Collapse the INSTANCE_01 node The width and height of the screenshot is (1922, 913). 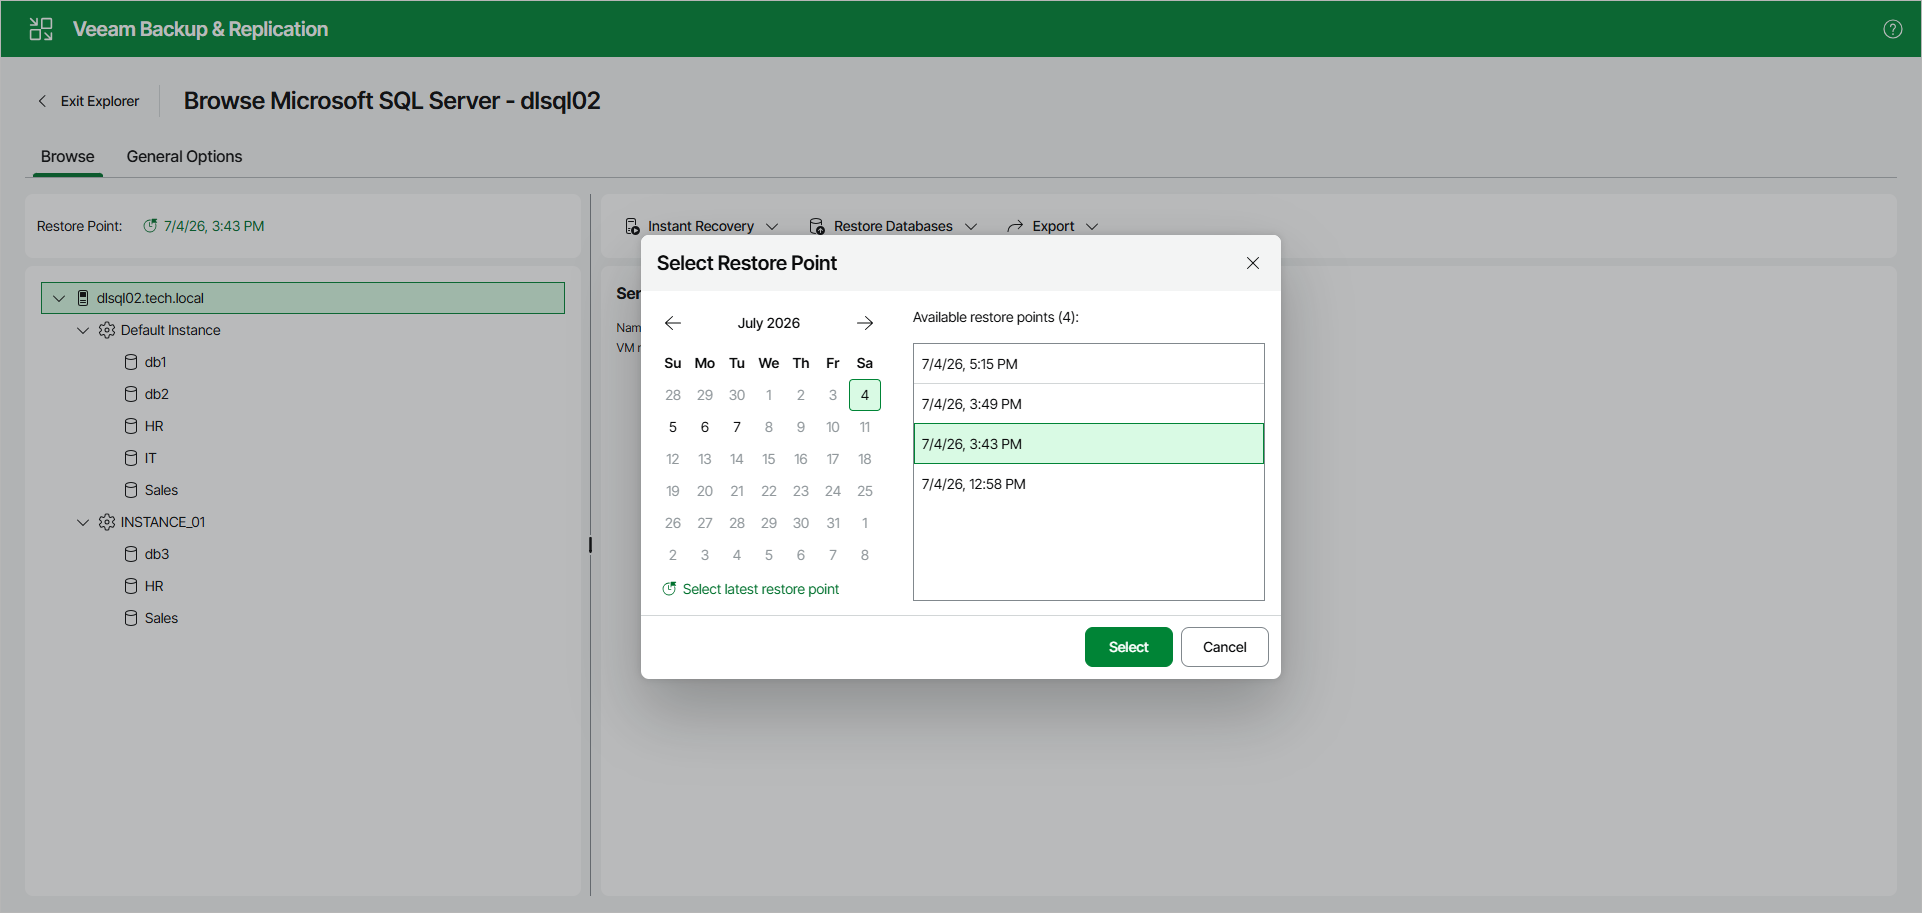click(x=83, y=522)
